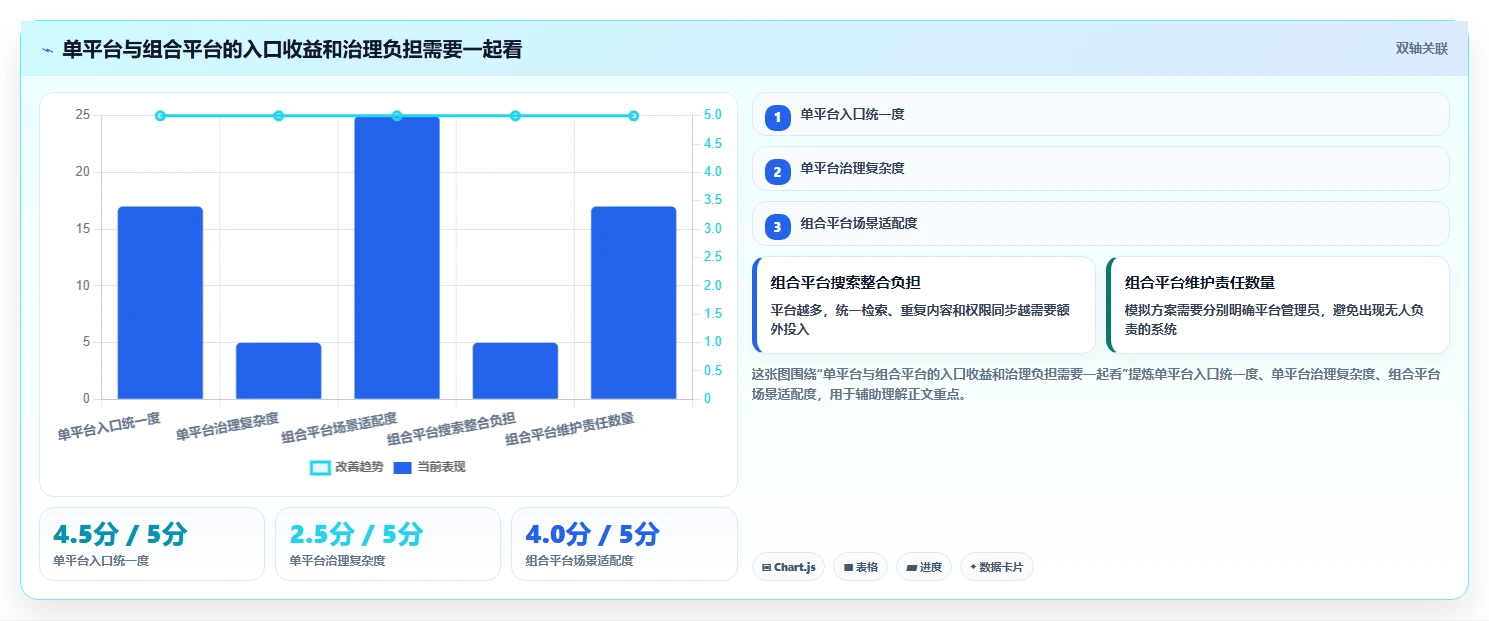Select list item 3 组合平台场景适配度
Viewport: 1489px width, 621px height.
coord(1100,224)
